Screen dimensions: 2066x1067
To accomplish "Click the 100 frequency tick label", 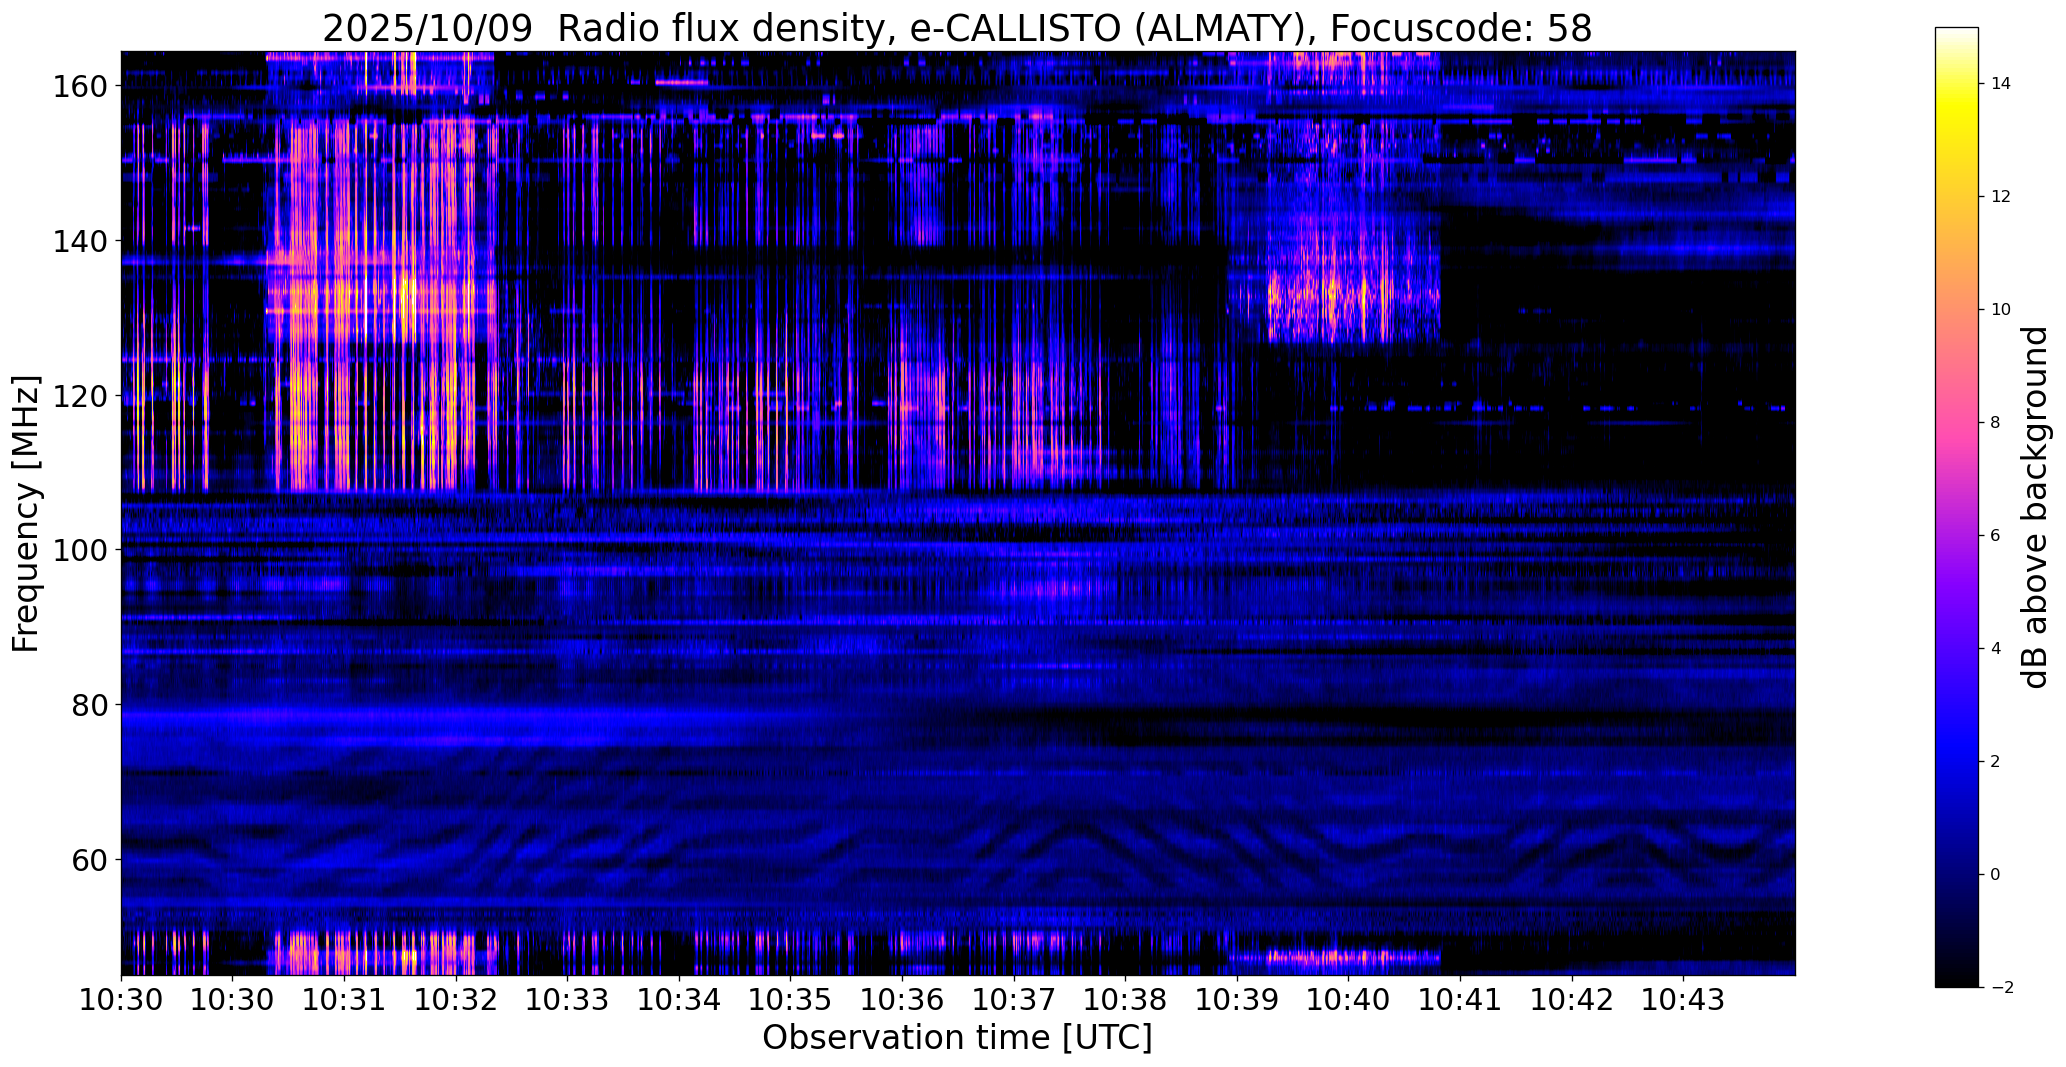I will 79,550.
